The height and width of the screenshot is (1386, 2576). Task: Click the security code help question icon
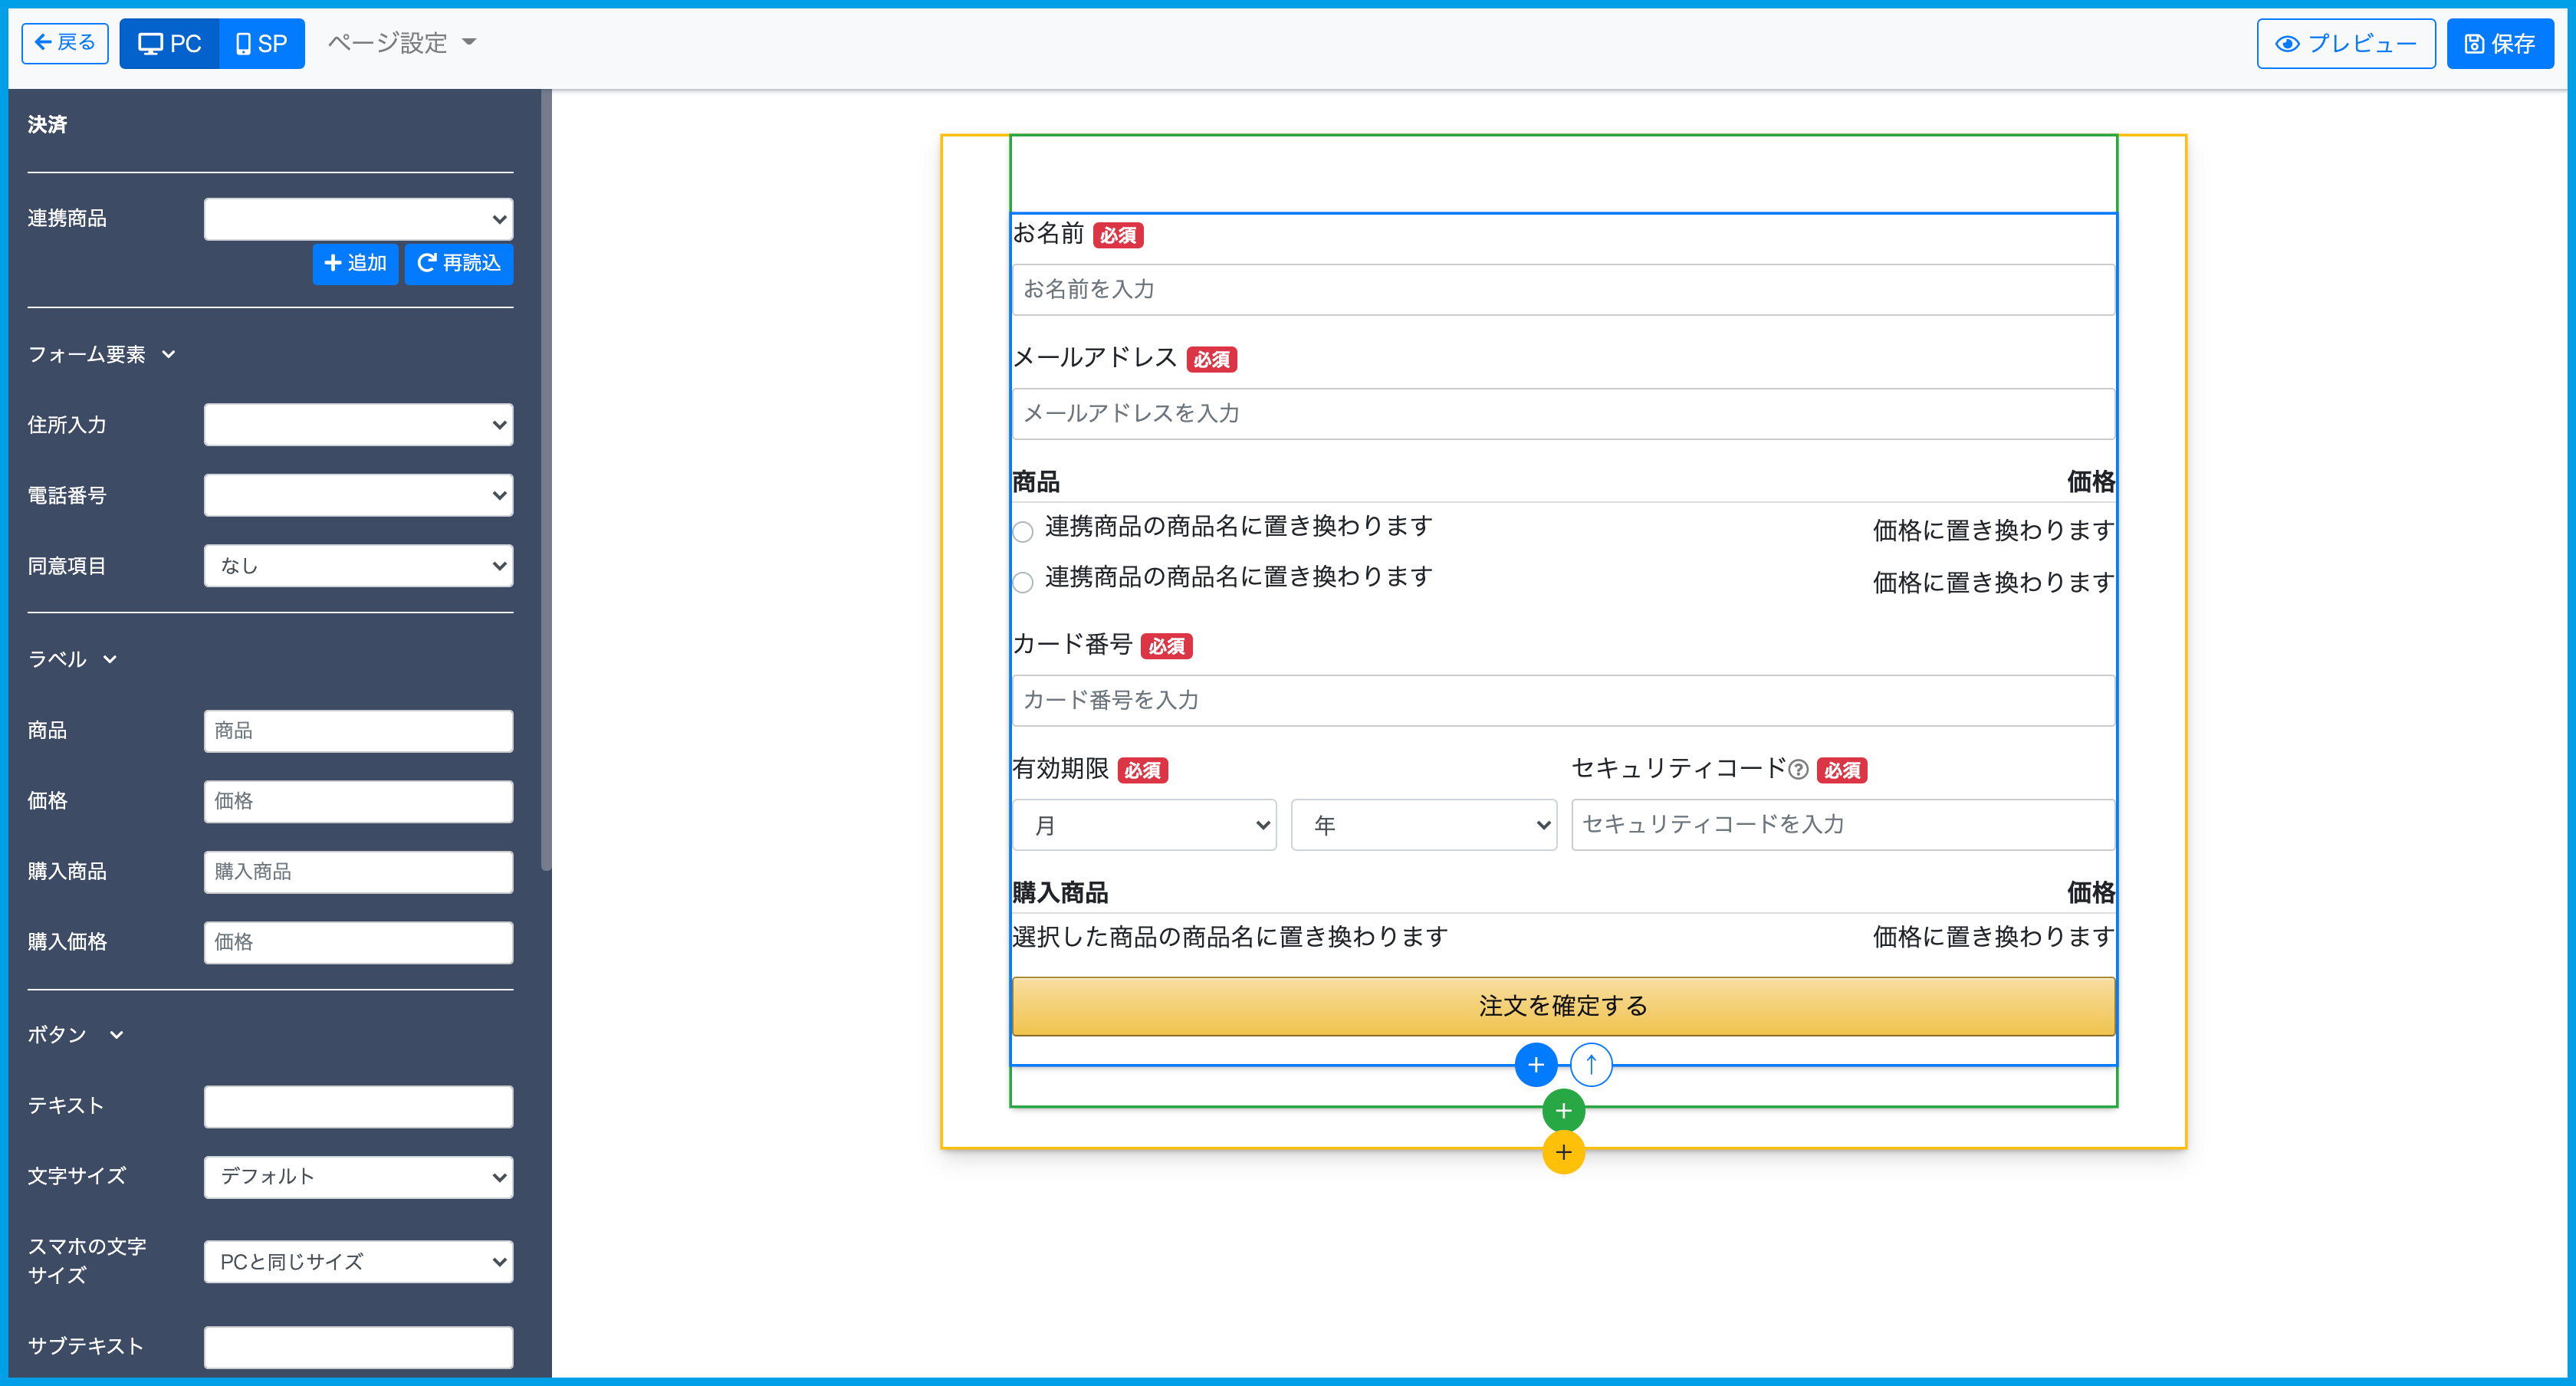click(x=1798, y=769)
